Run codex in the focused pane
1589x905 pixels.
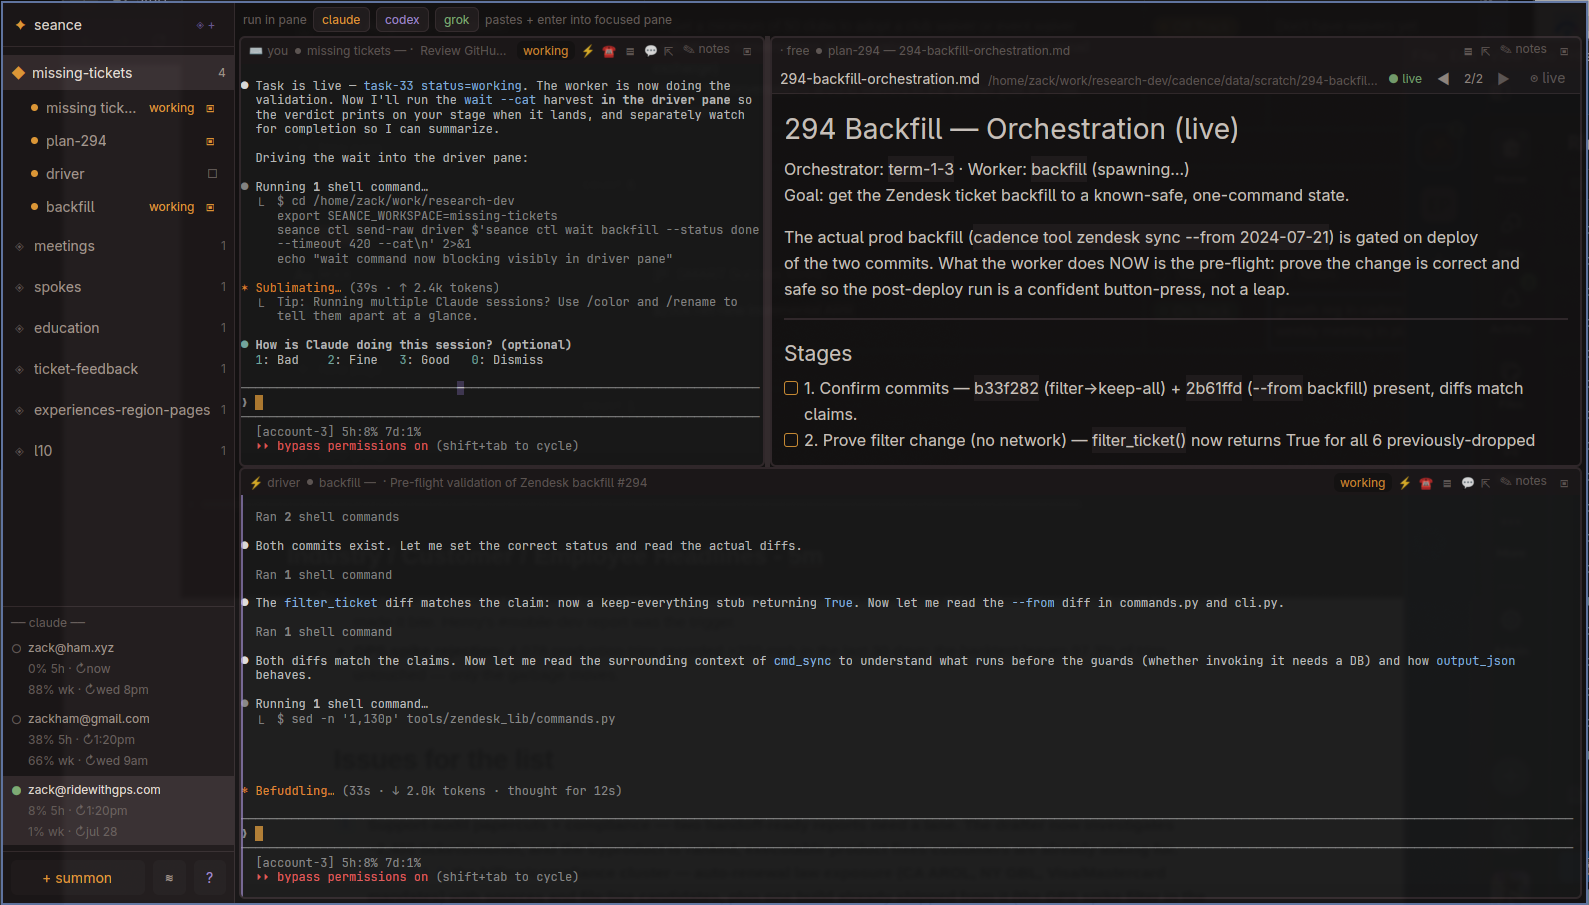click(402, 20)
